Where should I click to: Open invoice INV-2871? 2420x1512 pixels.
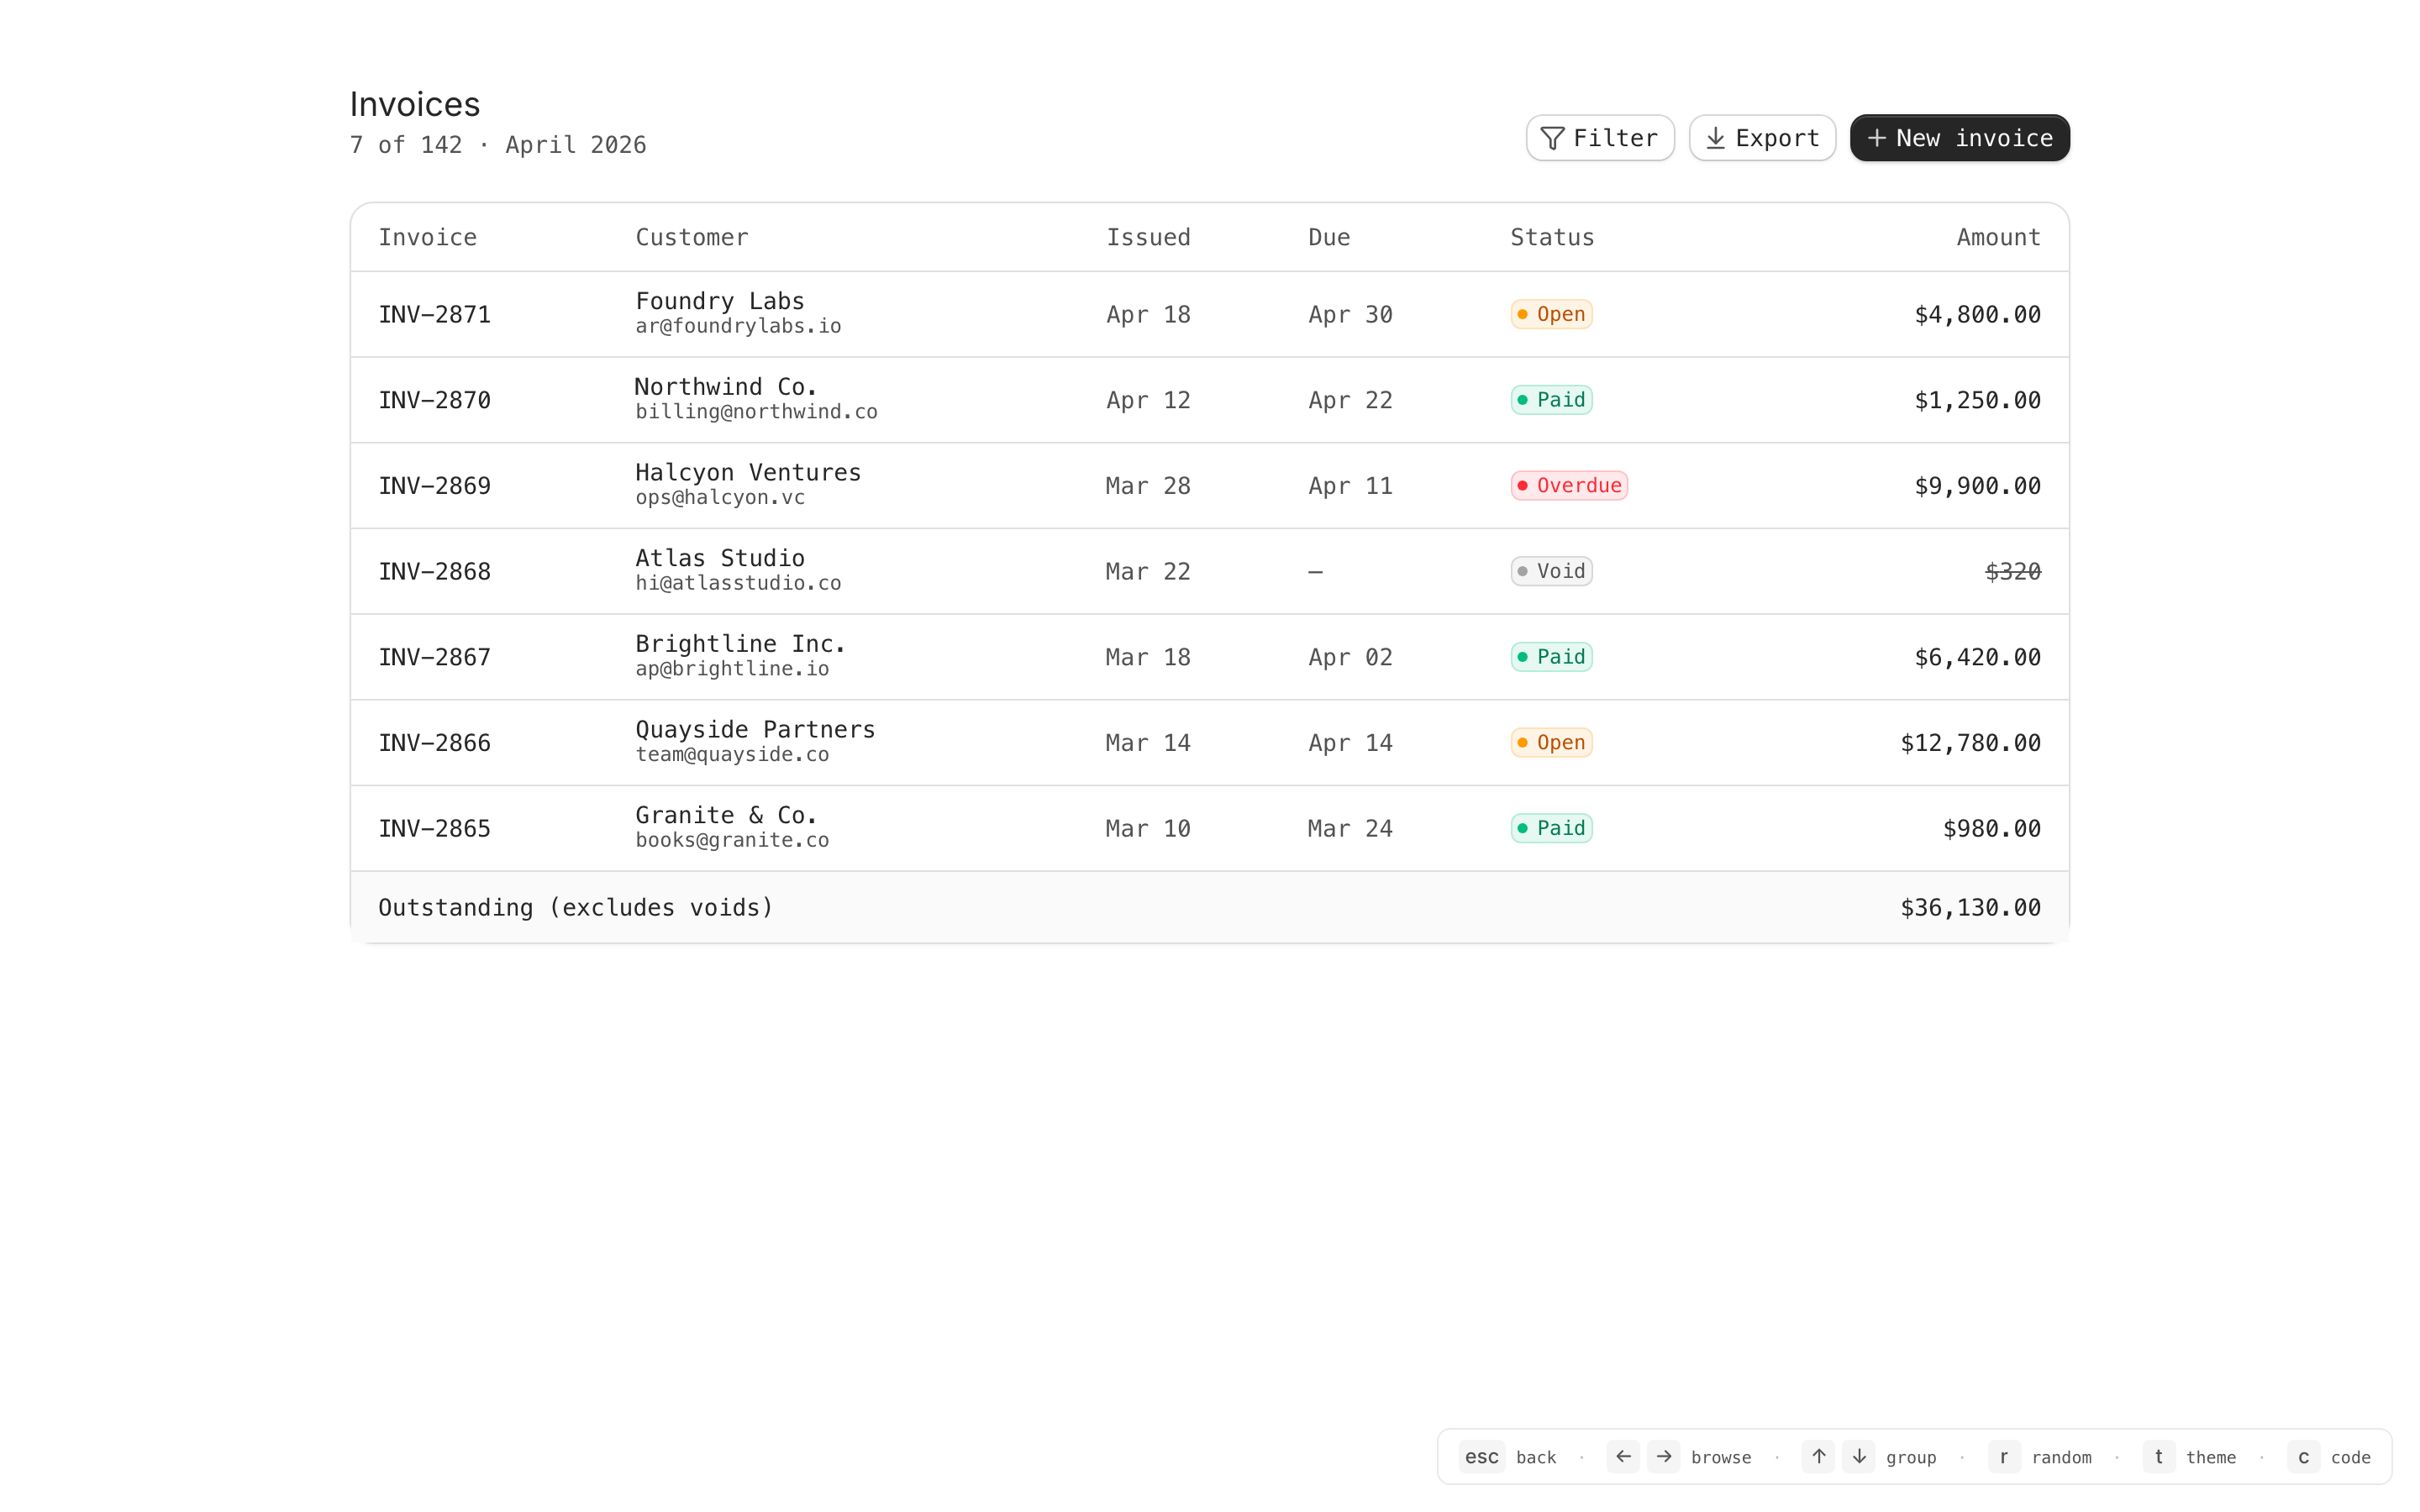tap(434, 315)
